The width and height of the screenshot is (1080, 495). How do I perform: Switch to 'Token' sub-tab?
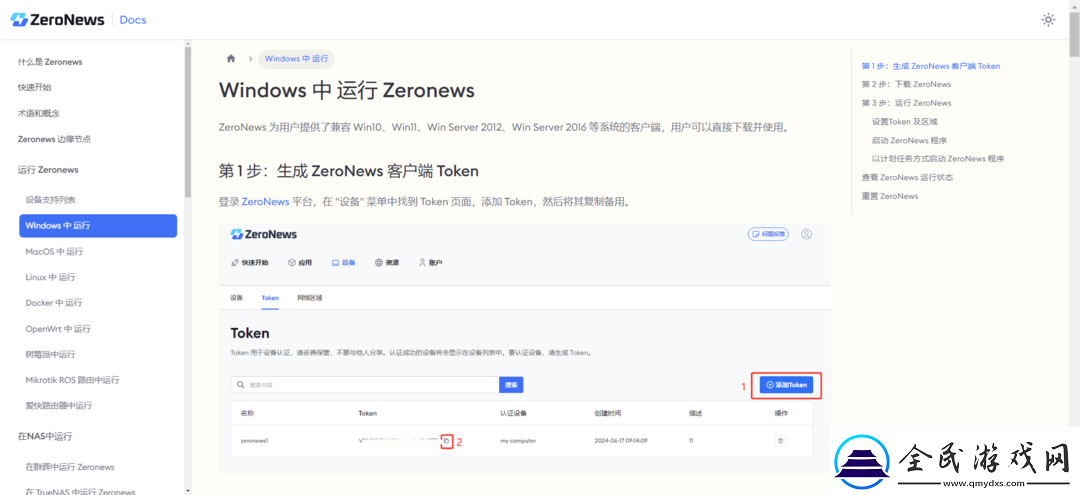[x=270, y=298]
